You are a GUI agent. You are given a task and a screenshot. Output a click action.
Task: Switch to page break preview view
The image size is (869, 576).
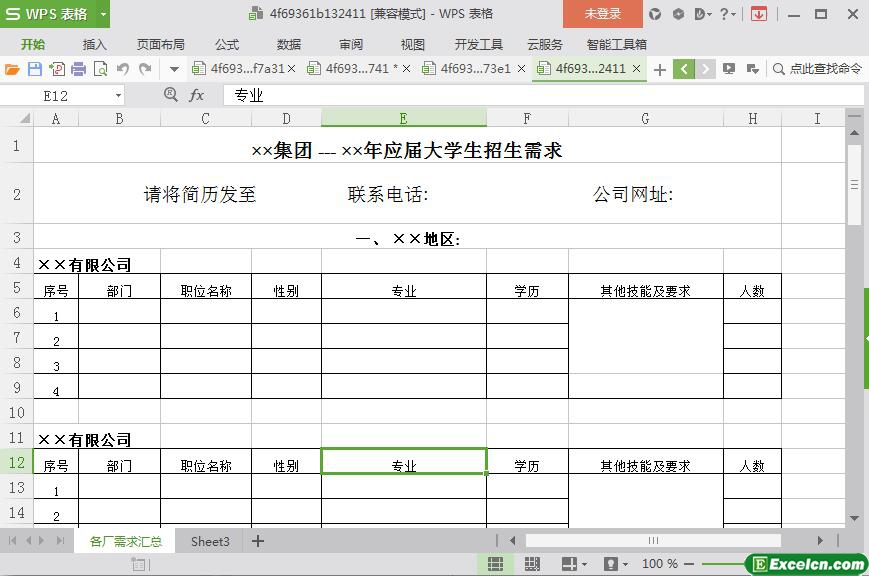[532, 564]
